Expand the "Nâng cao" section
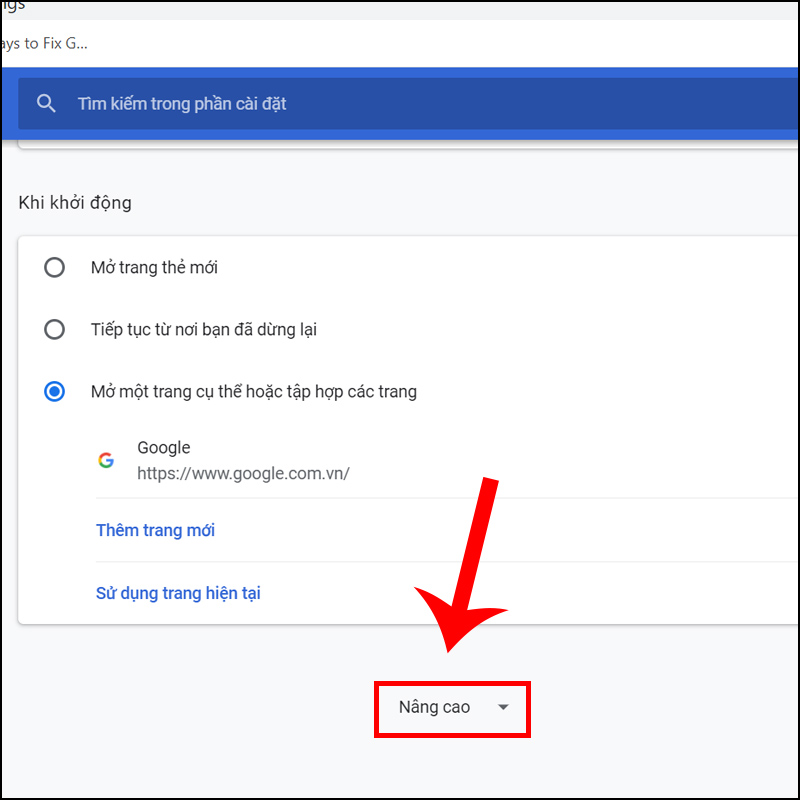This screenshot has width=800, height=800. [x=453, y=709]
